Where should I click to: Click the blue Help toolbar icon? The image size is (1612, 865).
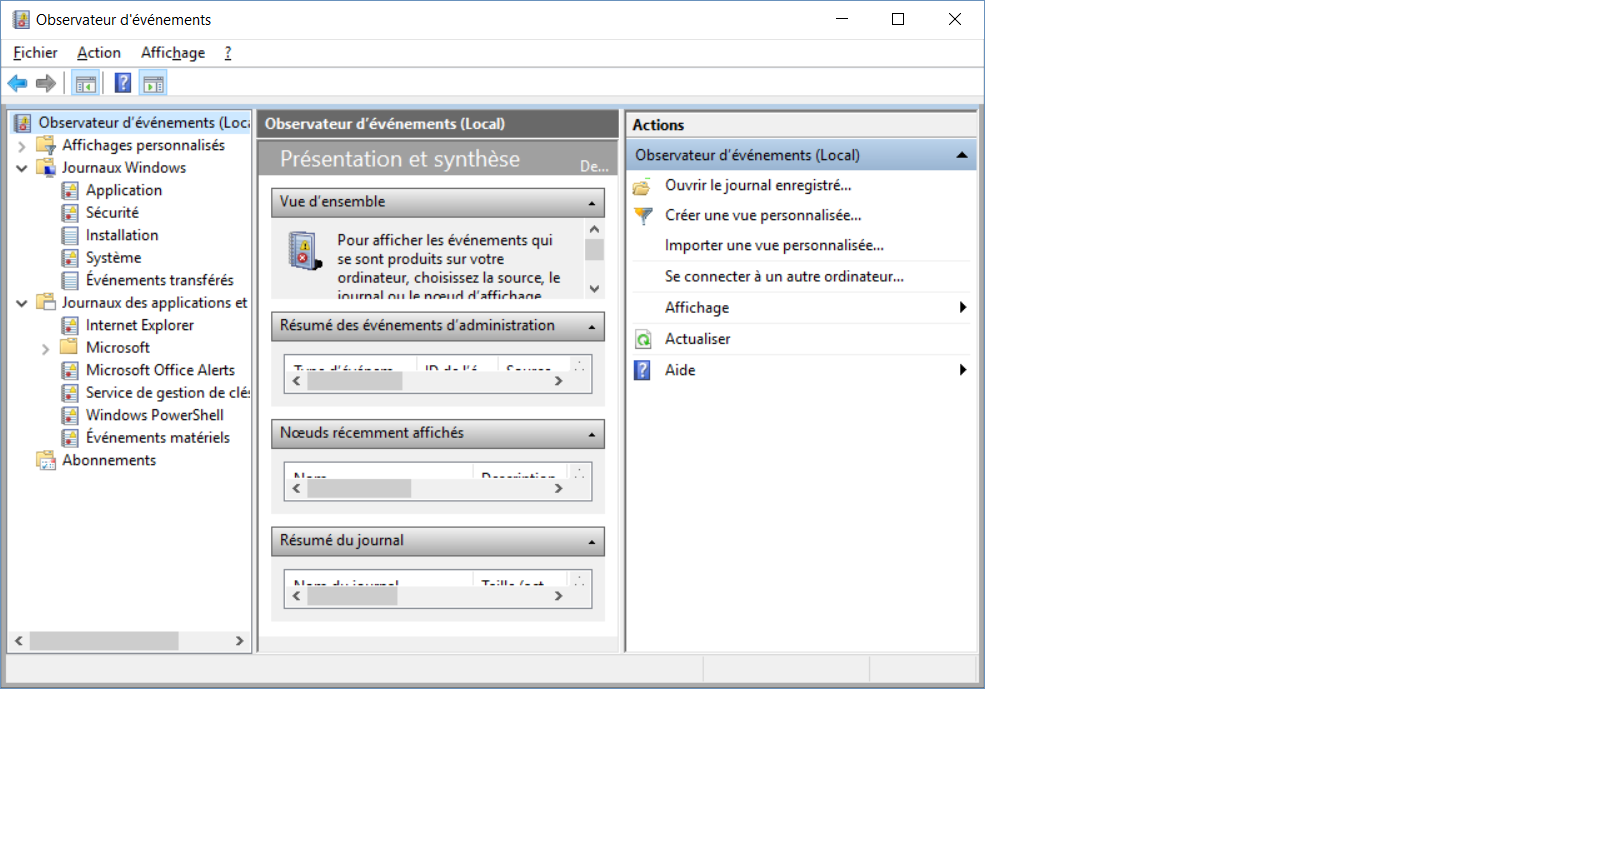click(123, 83)
